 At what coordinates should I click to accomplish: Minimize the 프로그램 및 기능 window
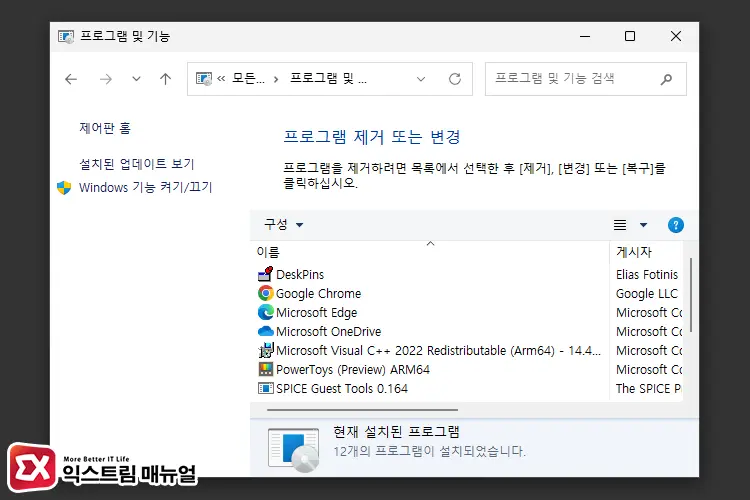585,36
